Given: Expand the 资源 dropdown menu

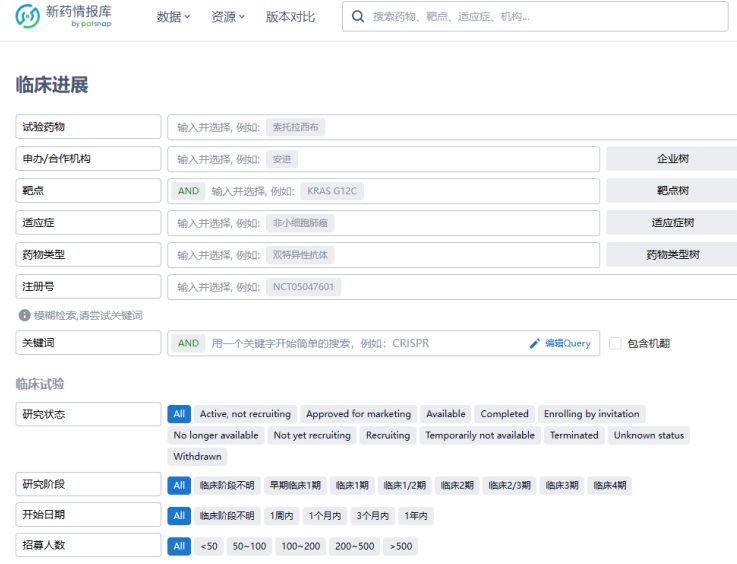Looking at the screenshot, I should [x=228, y=17].
